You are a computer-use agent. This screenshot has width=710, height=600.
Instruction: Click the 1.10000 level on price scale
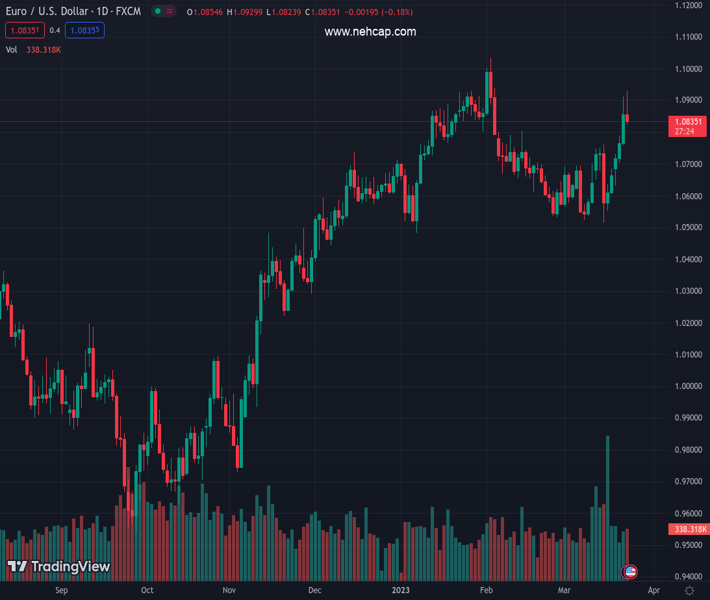point(686,69)
